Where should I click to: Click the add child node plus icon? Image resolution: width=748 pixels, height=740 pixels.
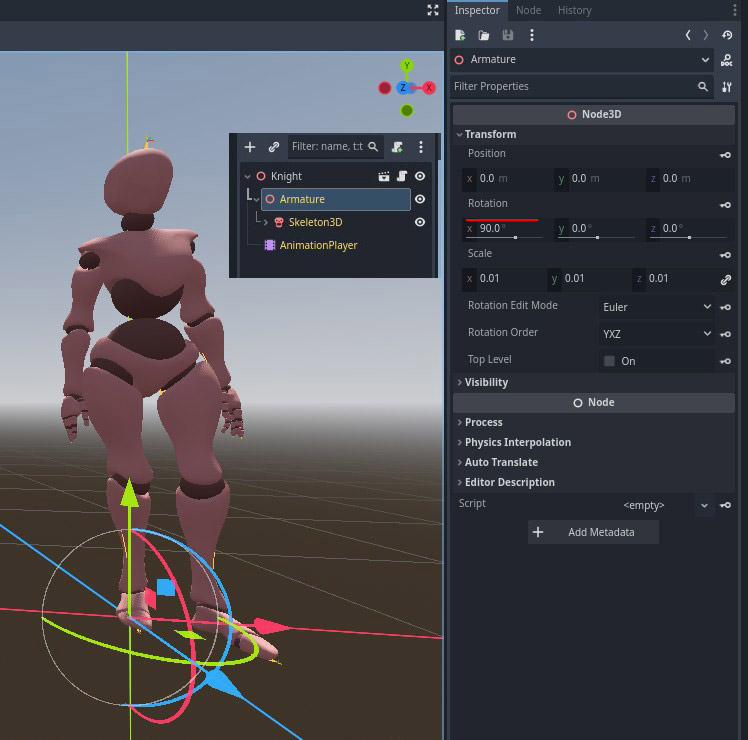click(250, 147)
